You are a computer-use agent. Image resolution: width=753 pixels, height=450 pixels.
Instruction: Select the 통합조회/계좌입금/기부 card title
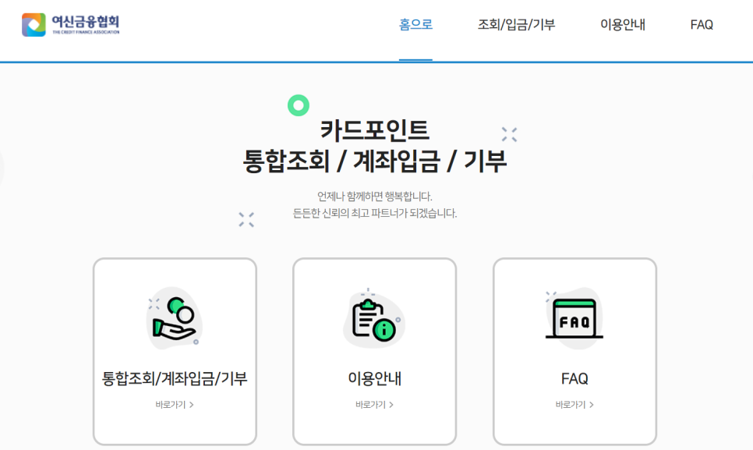click(174, 378)
